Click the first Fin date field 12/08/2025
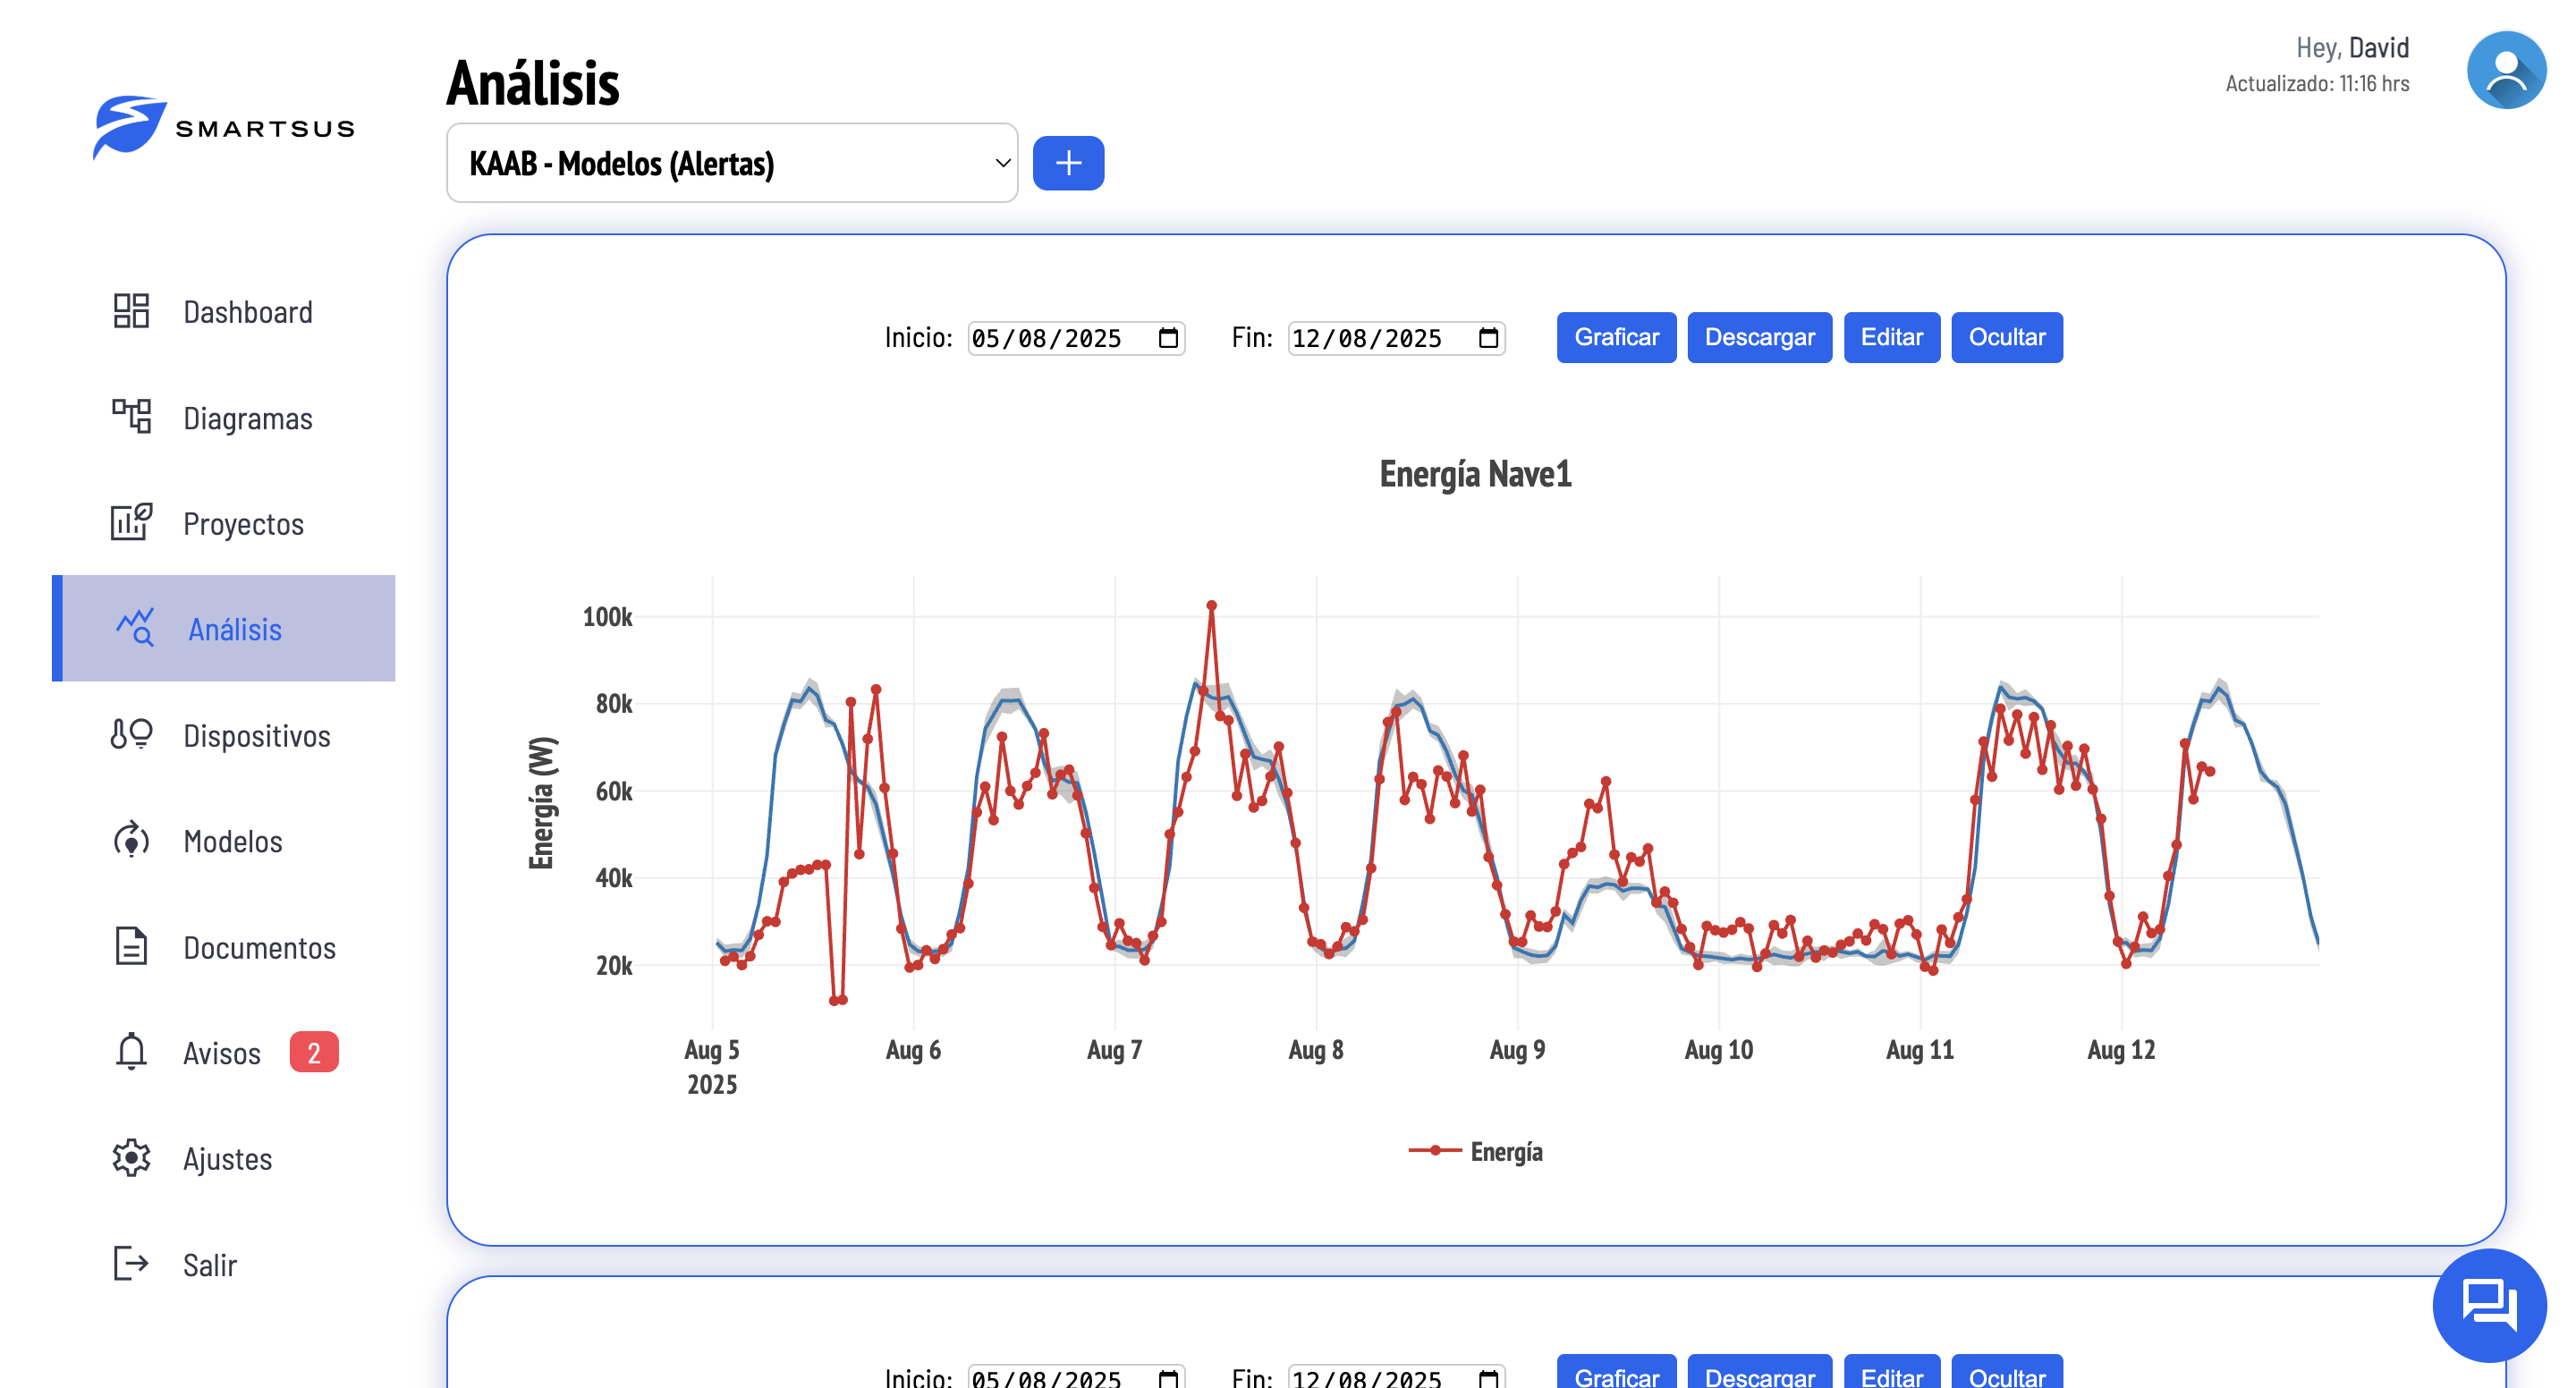 (1396, 338)
